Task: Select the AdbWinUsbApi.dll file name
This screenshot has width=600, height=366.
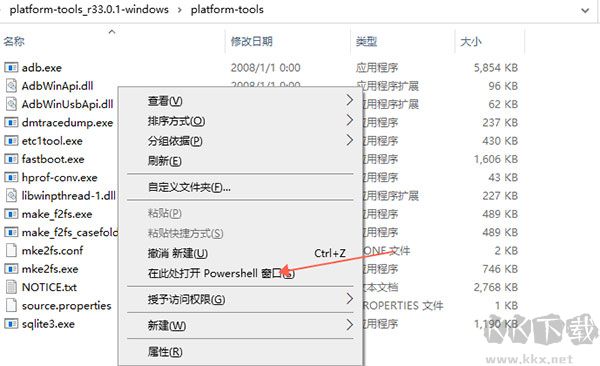Action: click(67, 104)
